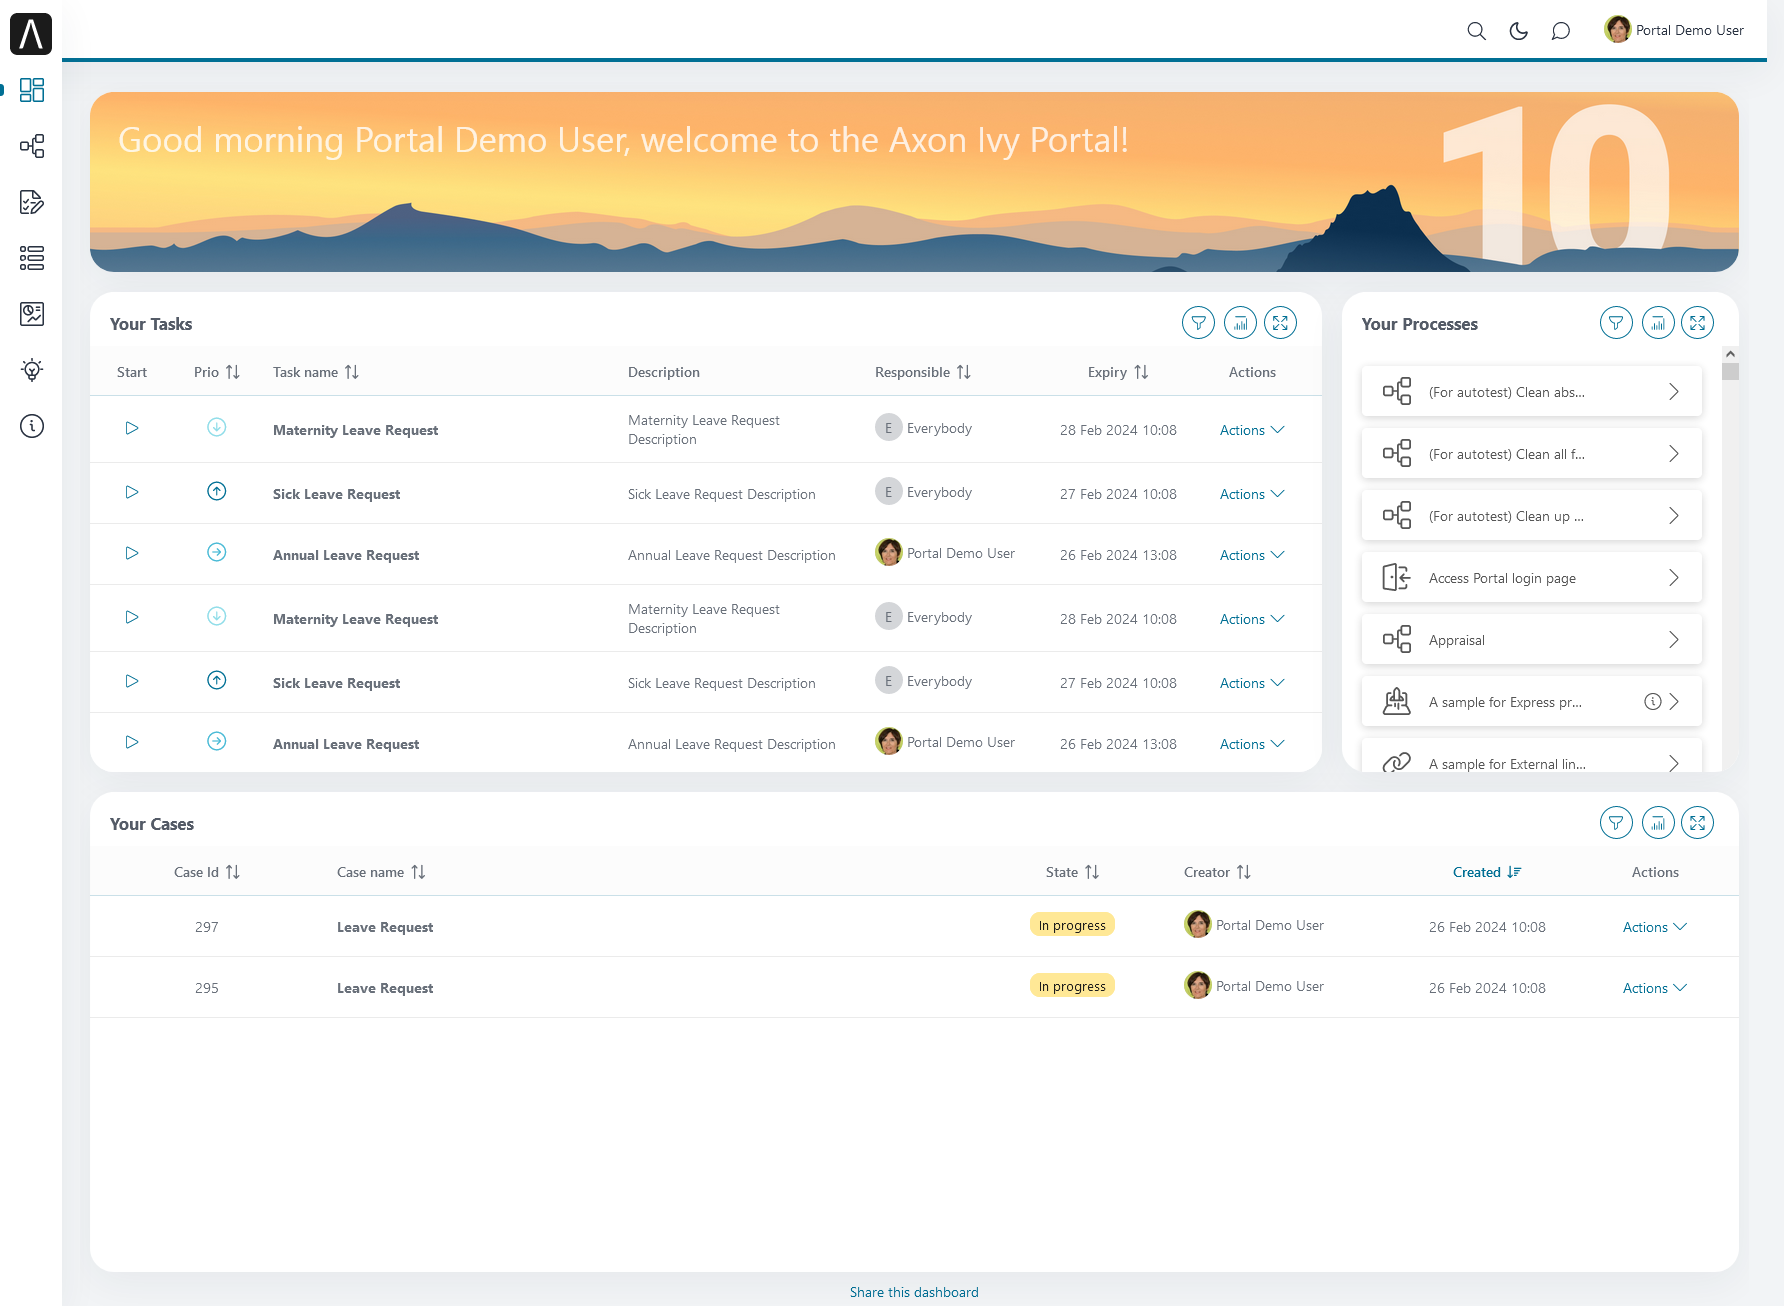Open Actions dropdown for second Maternity Leave Request
The height and width of the screenshot is (1306, 1784).
click(1252, 619)
